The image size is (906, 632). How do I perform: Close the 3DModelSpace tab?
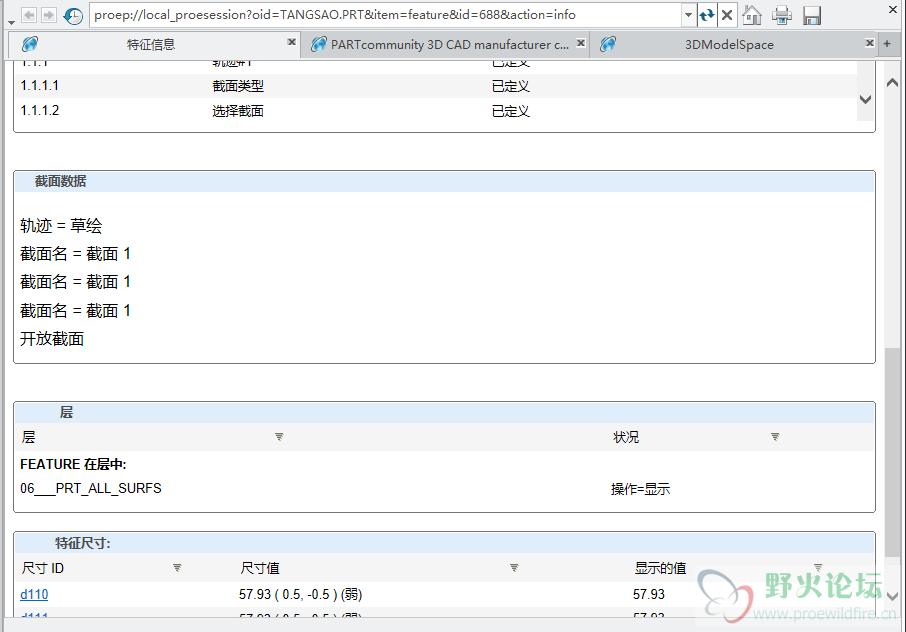pyautogui.click(x=870, y=42)
